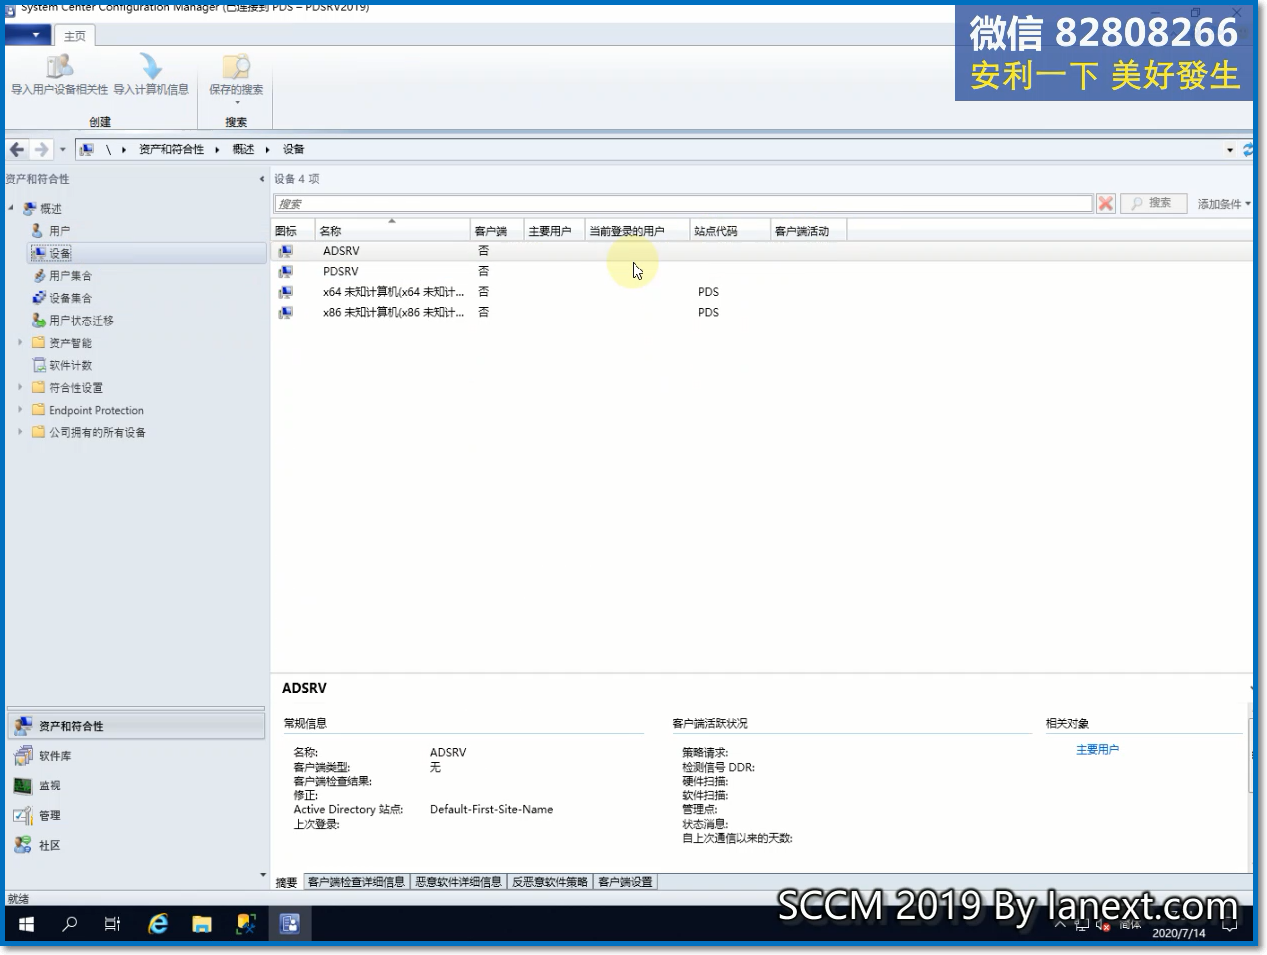Switch to 客户端检查详细信息 tab
Screen dimensions: 1267x955
356,882
